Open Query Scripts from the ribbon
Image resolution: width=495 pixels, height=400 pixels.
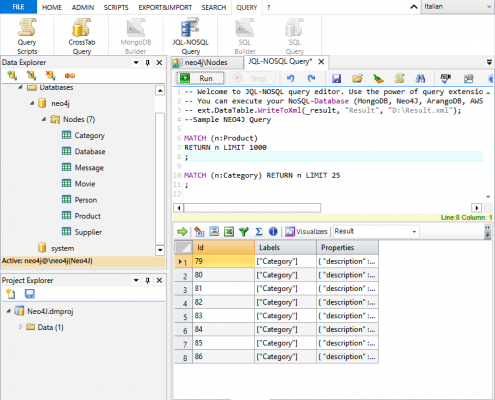coord(27,36)
